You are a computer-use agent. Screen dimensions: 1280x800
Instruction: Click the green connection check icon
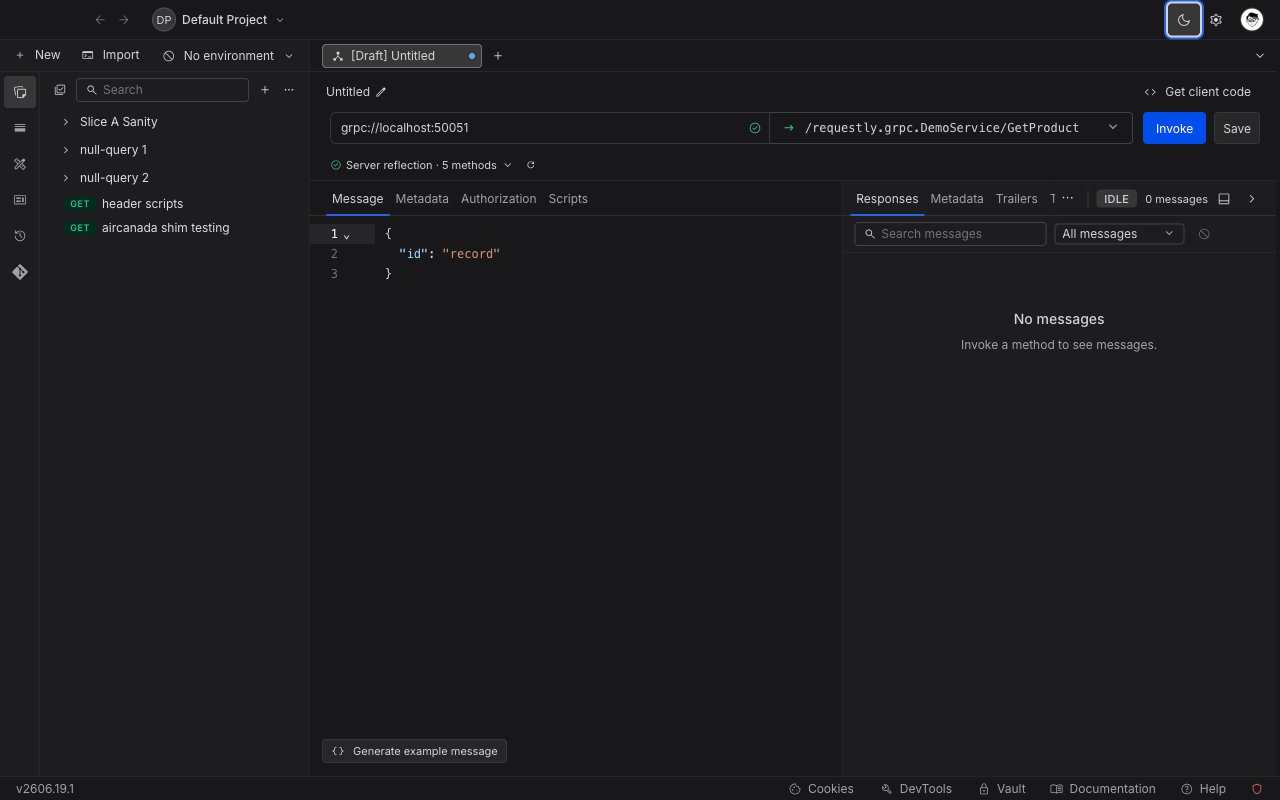(x=755, y=128)
